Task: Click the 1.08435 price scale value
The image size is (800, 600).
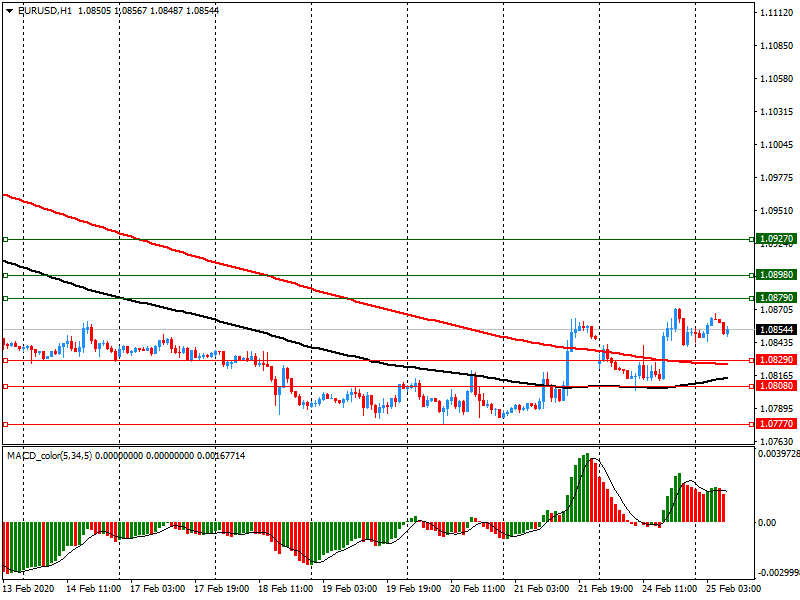Action: [777, 343]
